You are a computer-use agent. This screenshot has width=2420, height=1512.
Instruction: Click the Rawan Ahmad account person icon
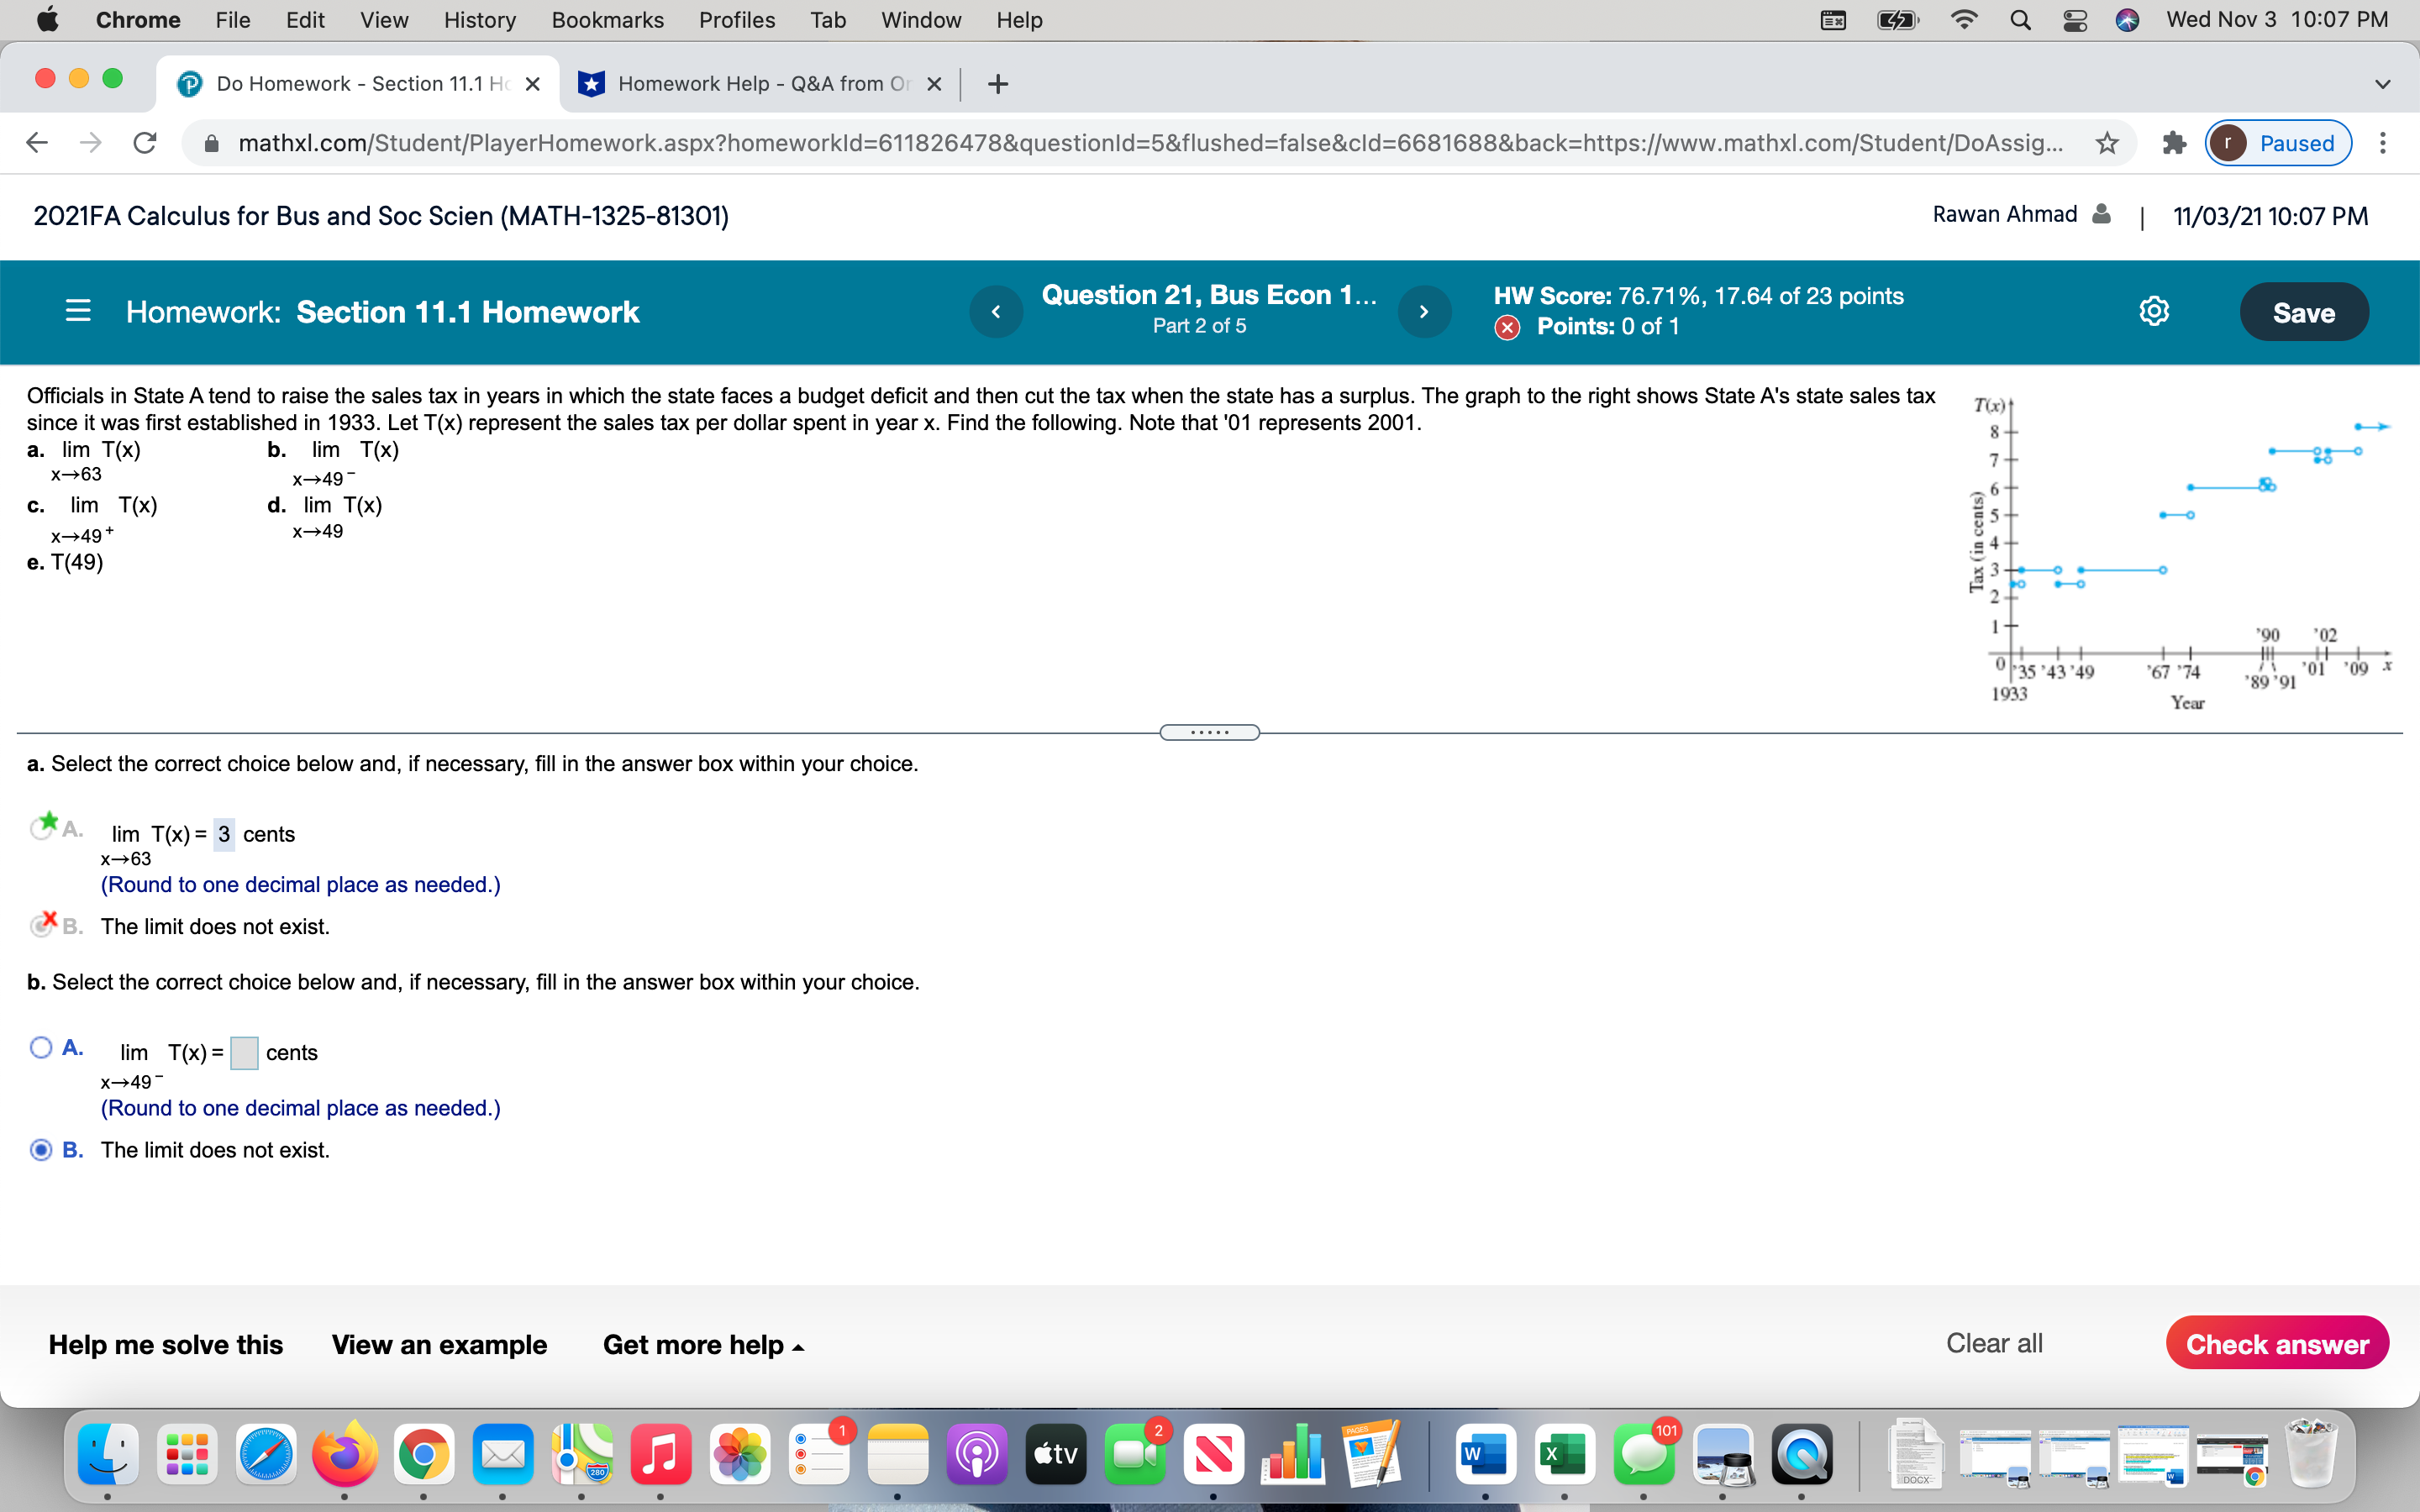[2100, 214]
